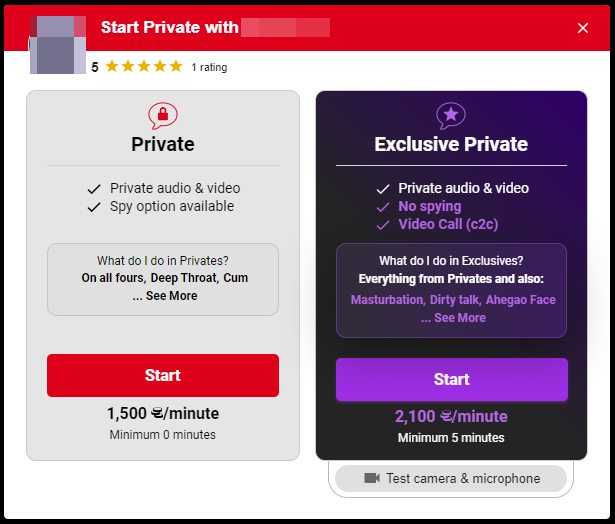Select the Private card heading
The image size is (615, 524).
pos(163,145)
